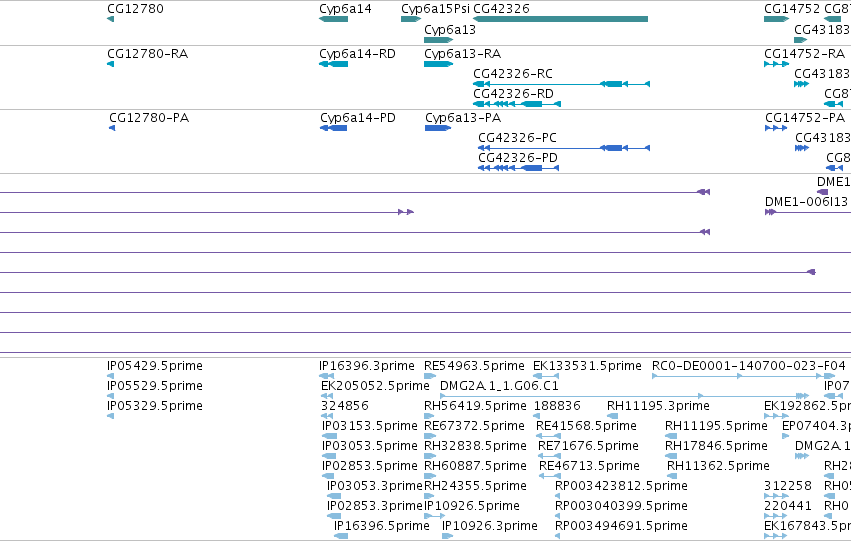Click the RH32838.5prime EST label
This screenshot has width=851, height=541.
point(475,446)
